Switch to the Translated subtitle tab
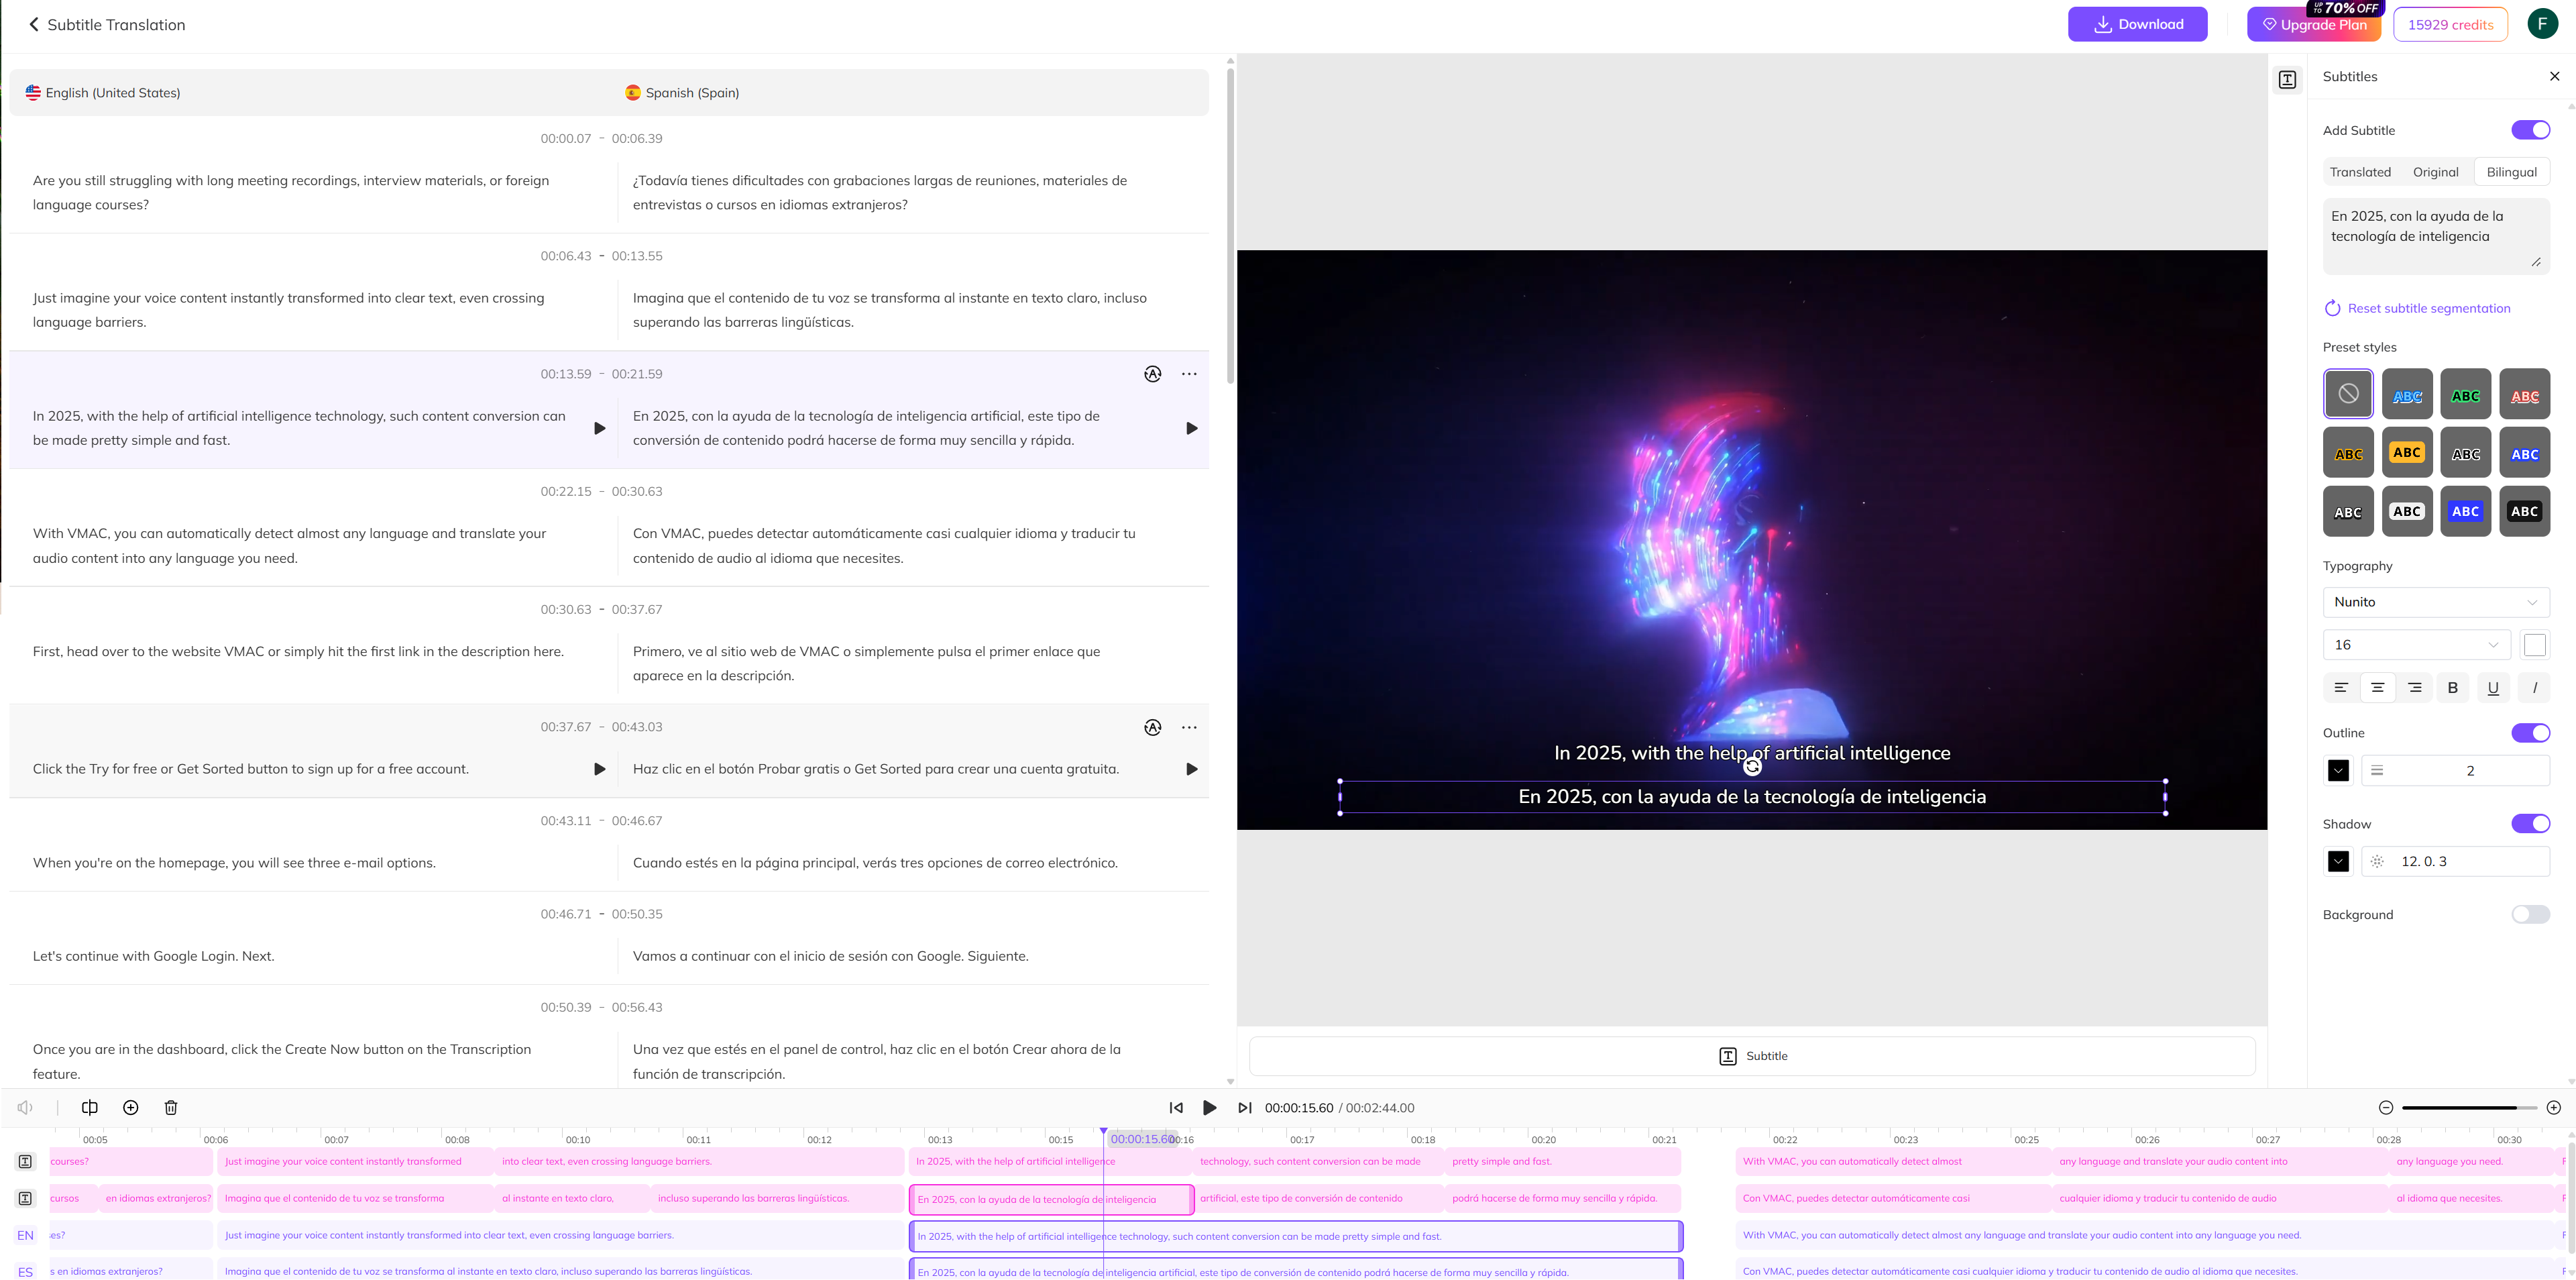Image resolution: width=2576 pixels, height=1280 pixels. tap(2361, 171)
